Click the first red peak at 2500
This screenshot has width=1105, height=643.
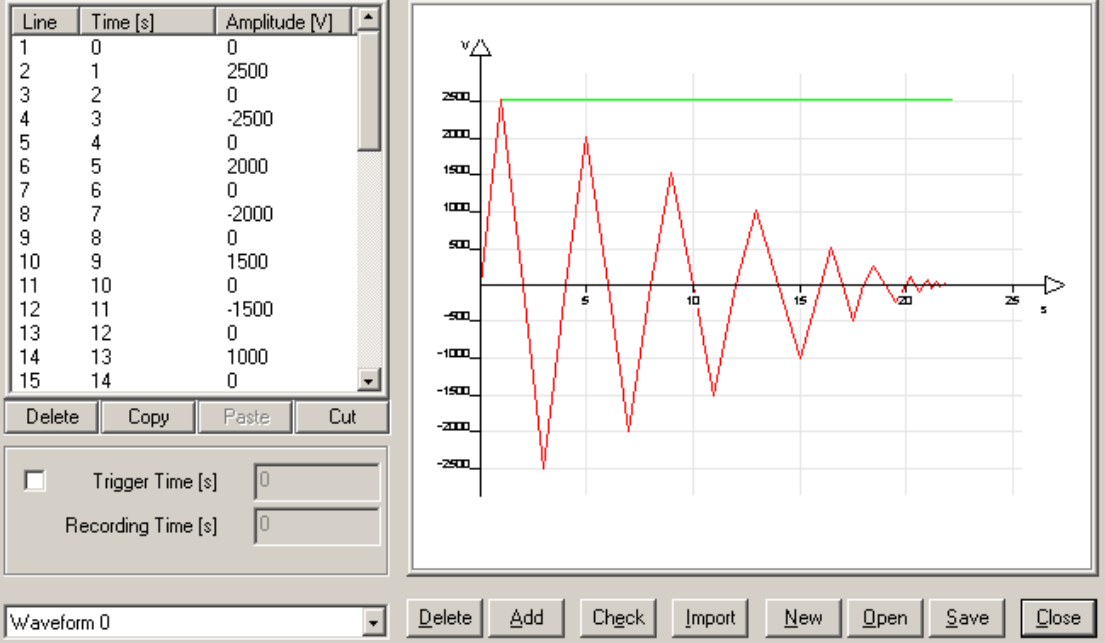[x=501, y=101]
